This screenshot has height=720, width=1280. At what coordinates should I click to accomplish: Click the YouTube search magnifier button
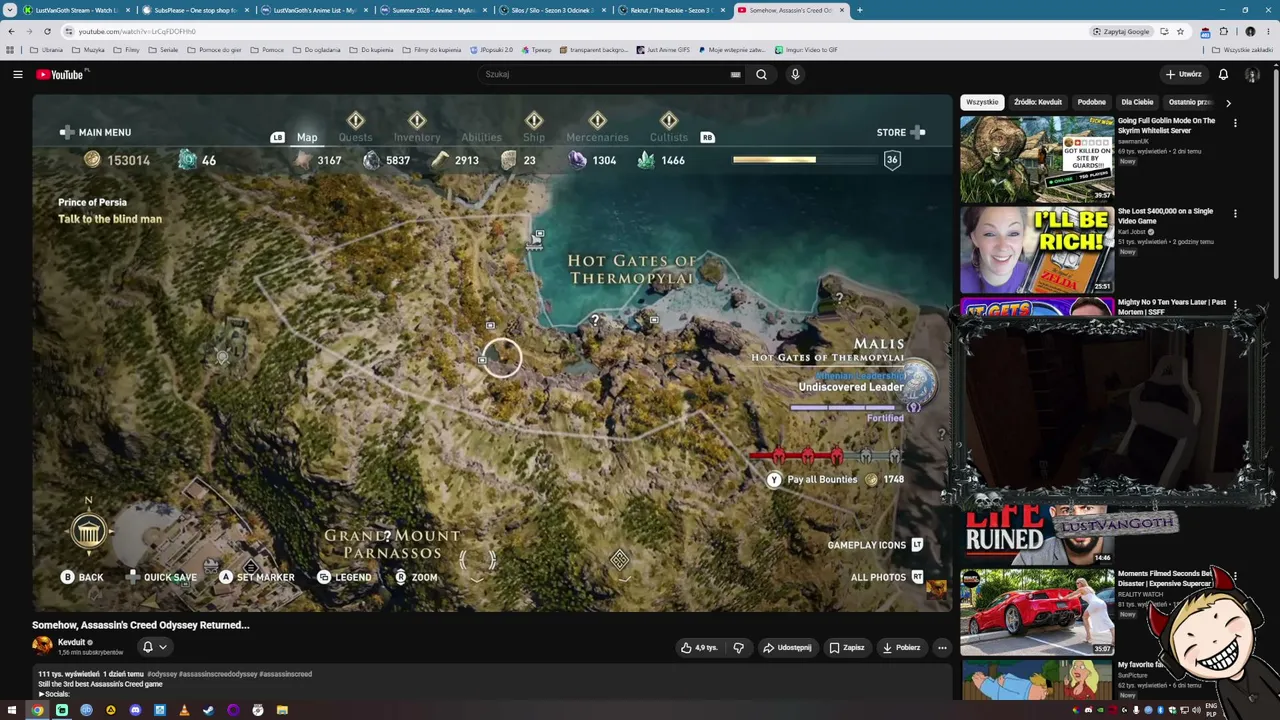click(x=761, y=74)
